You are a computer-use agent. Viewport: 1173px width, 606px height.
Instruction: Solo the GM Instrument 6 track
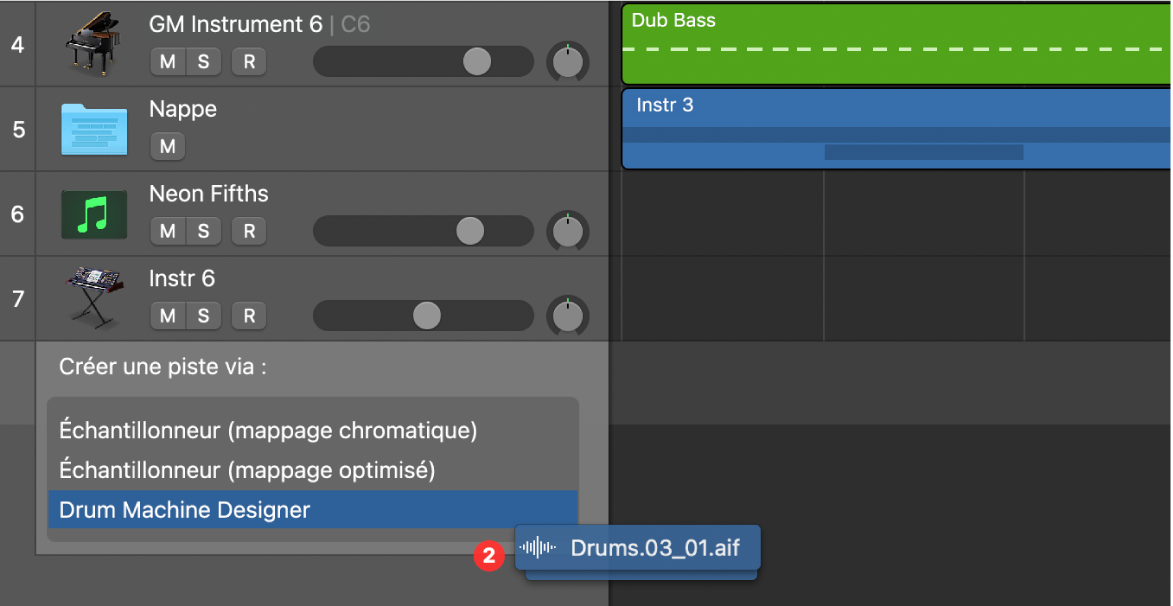203,62
